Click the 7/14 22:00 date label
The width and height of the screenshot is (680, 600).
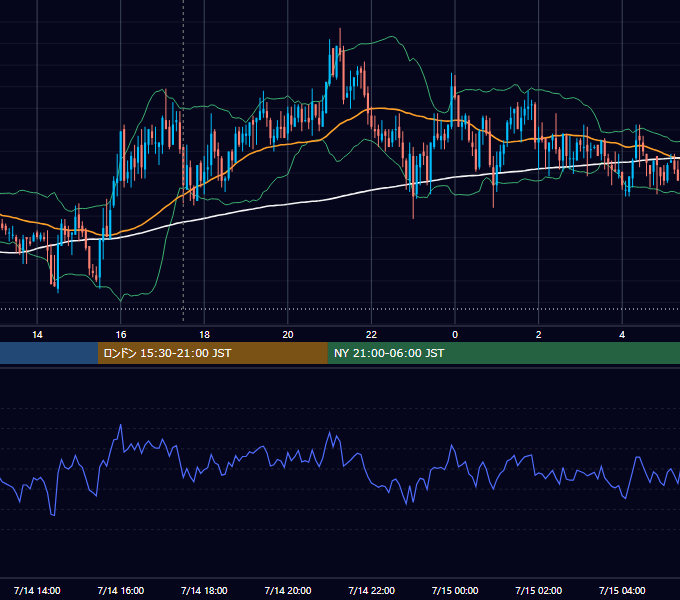pyautogui.click(x=371, y=590)
